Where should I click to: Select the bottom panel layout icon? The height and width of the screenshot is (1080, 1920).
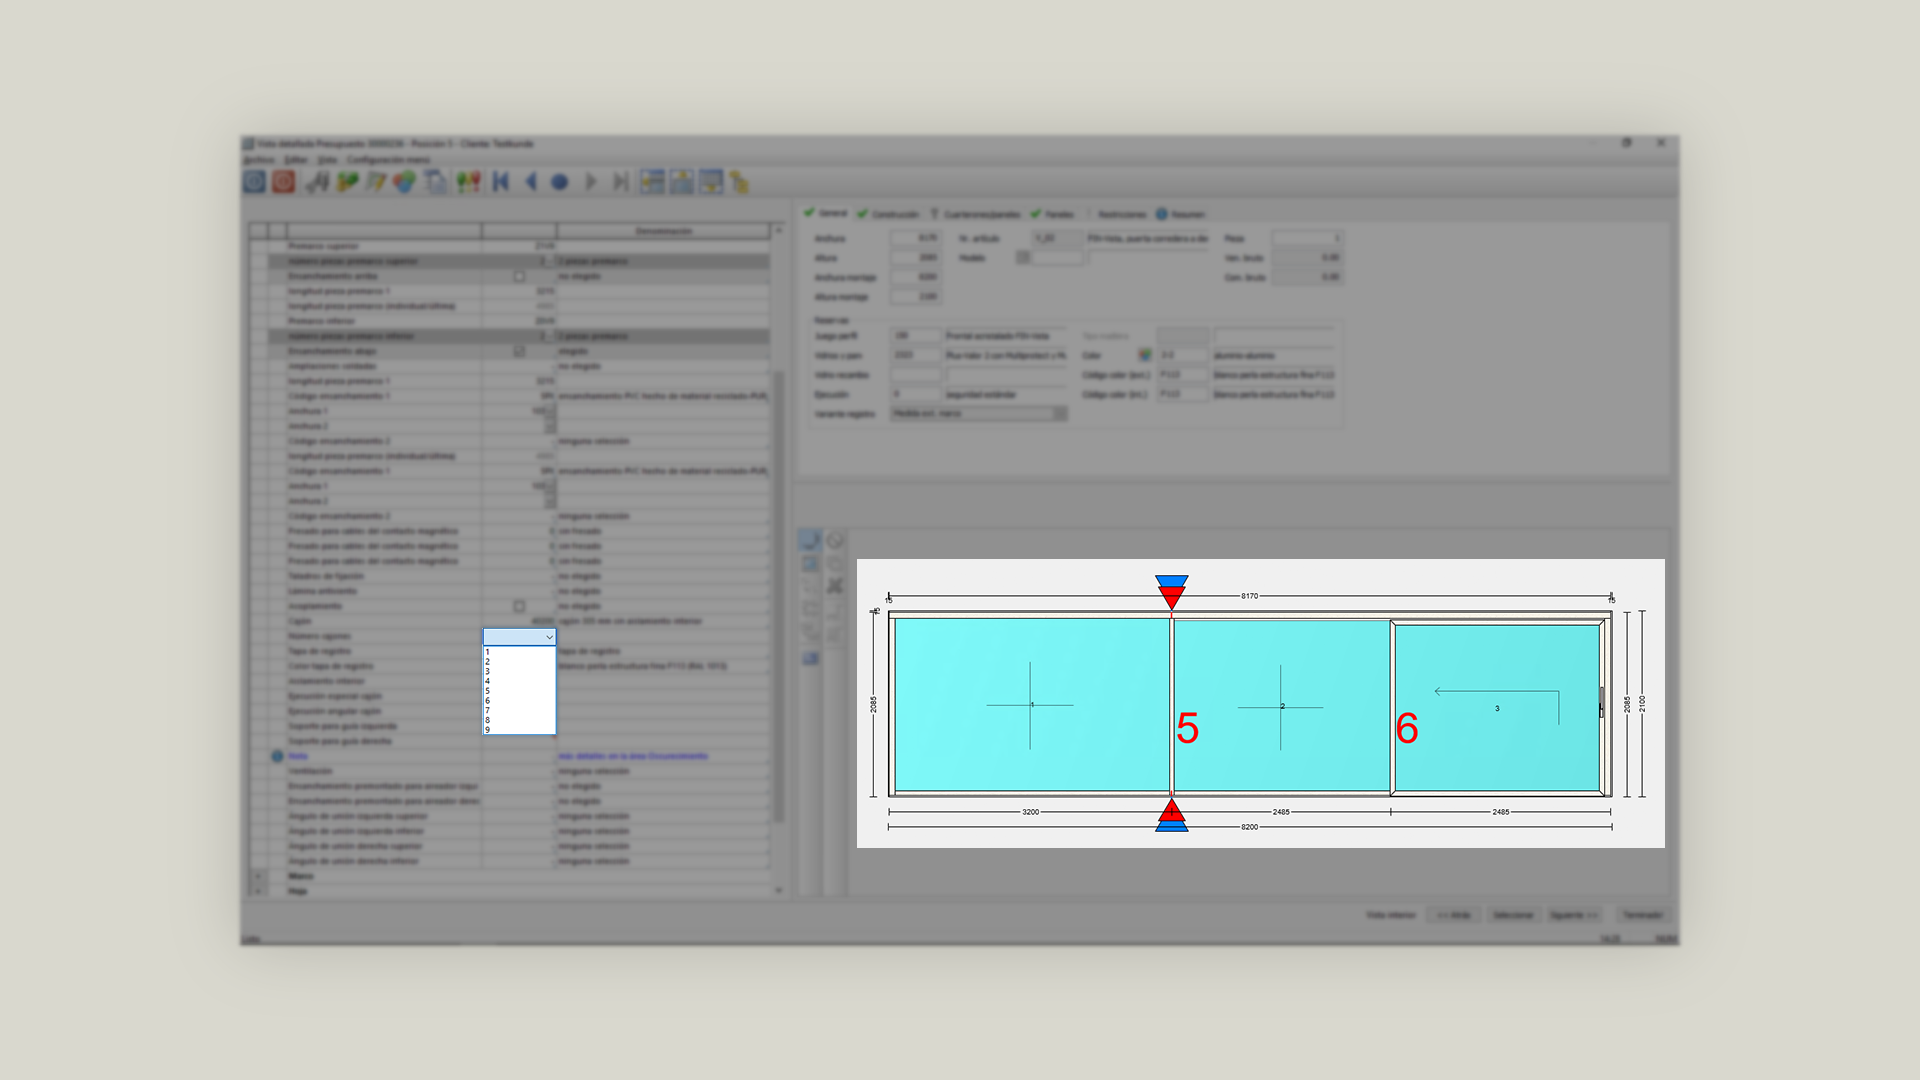pos(711,182)
